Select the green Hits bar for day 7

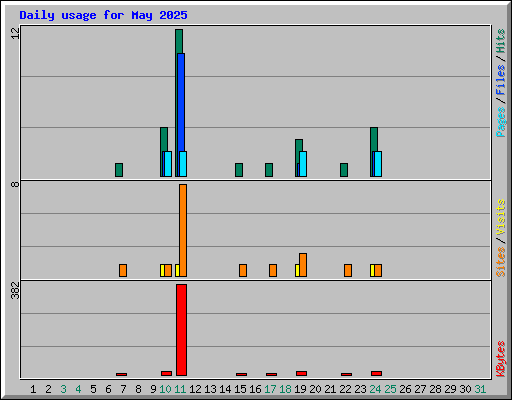coord(119,170)
